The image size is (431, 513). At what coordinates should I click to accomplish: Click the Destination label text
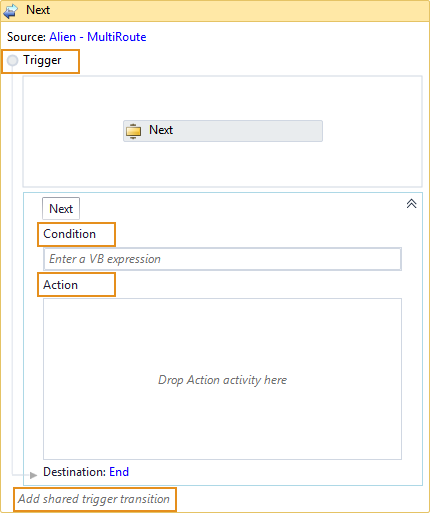pos(75,472)
